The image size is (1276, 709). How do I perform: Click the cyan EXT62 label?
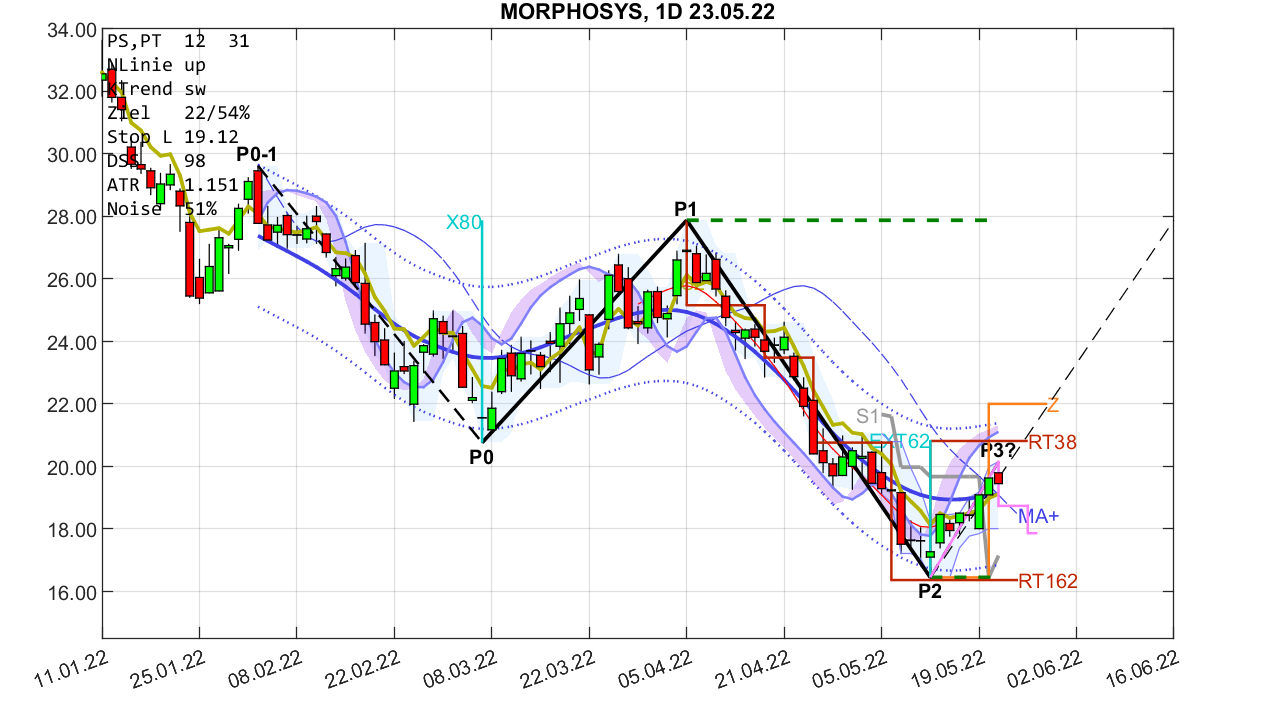pos(900,441)
